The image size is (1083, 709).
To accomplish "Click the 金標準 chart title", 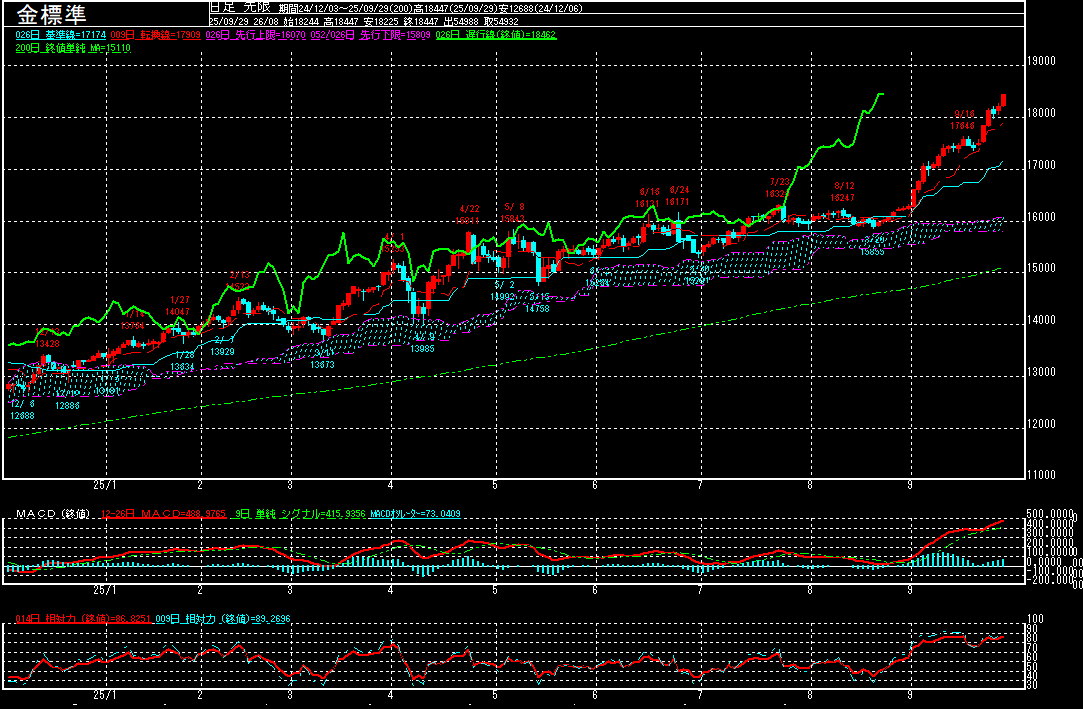I will point(51,14).
